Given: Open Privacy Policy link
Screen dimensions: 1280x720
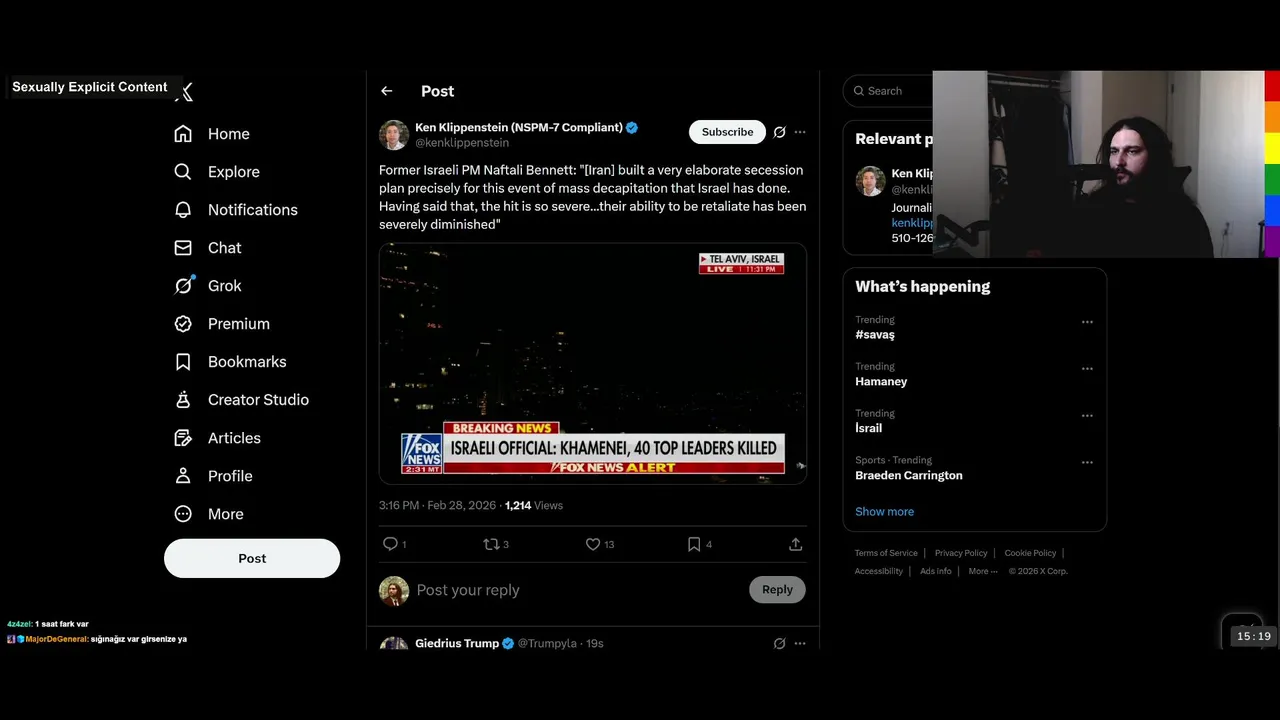Looking at the screenshot, I should [x=961, y=553].
